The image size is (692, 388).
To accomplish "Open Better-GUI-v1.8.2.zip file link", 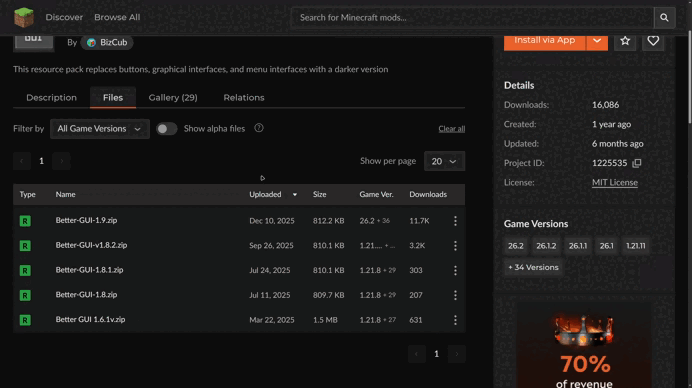I will pyautogui.click(x=91, y=245).
